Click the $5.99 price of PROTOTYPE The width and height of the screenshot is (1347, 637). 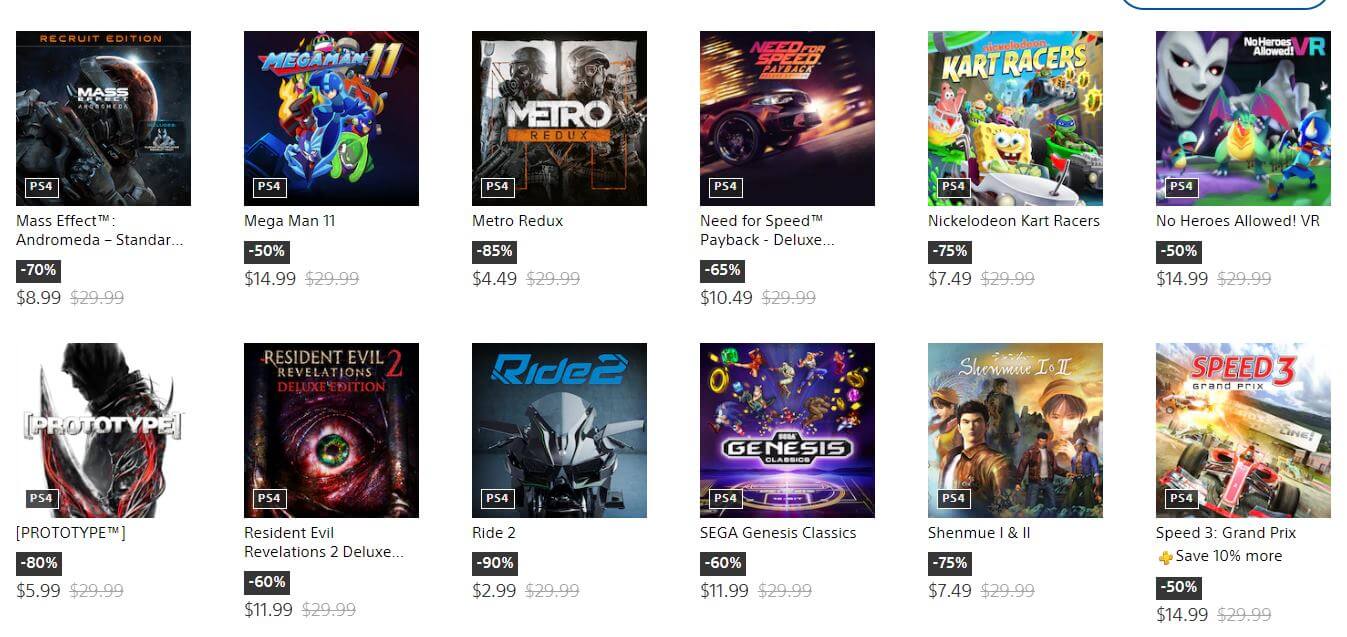tap(39, 591)
